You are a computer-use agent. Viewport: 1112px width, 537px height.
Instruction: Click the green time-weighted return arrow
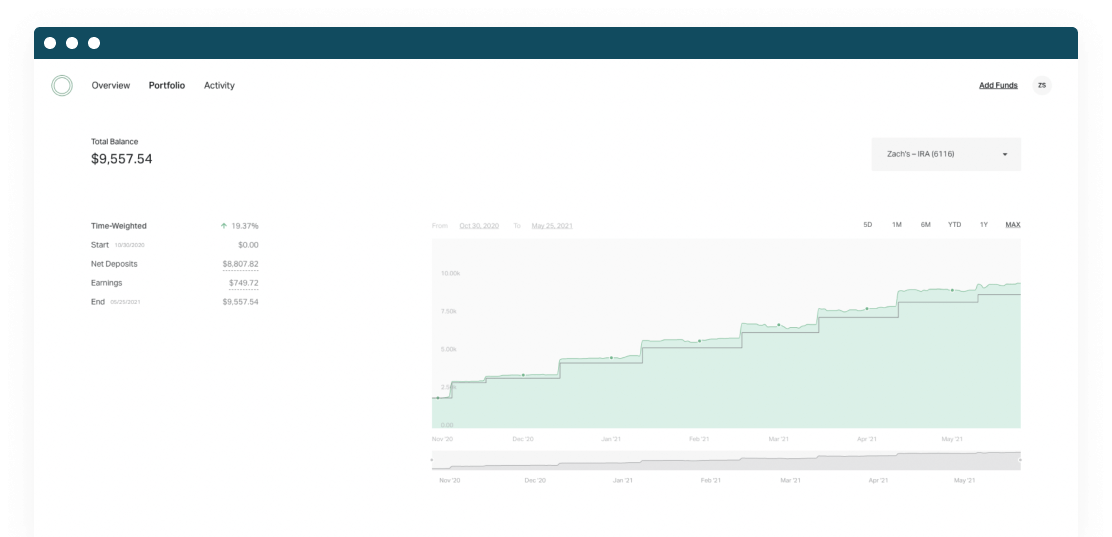pos(224,226)
